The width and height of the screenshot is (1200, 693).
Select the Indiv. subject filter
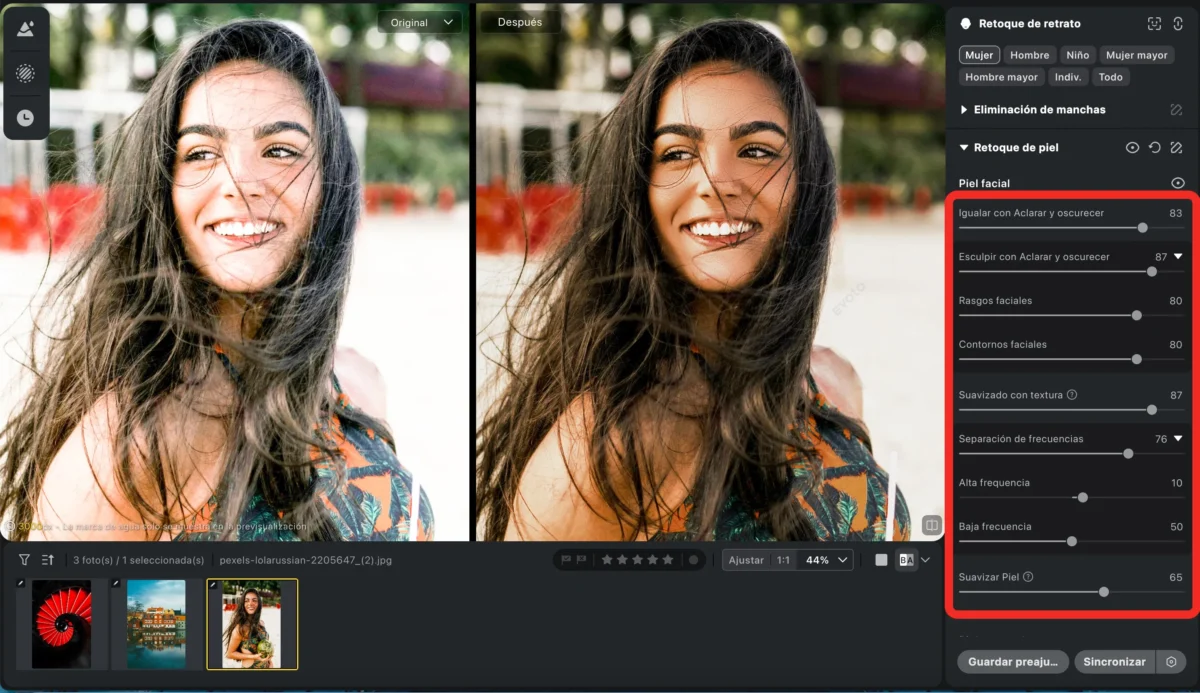1068,77
